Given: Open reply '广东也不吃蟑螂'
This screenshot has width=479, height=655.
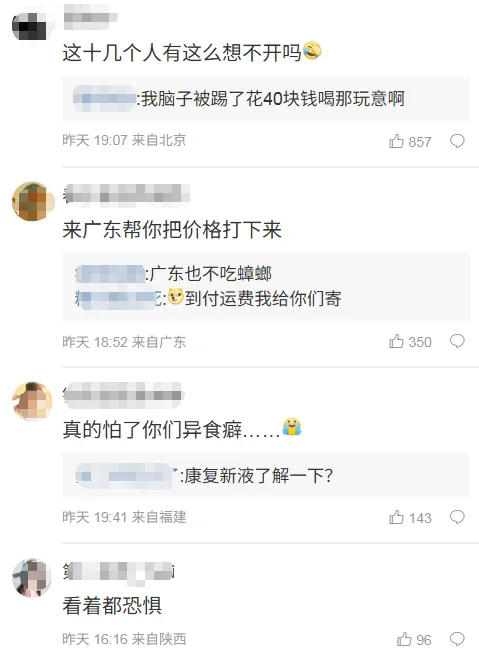Looking at the screenshot, I should pyautogui.click(x=210, y=274).
